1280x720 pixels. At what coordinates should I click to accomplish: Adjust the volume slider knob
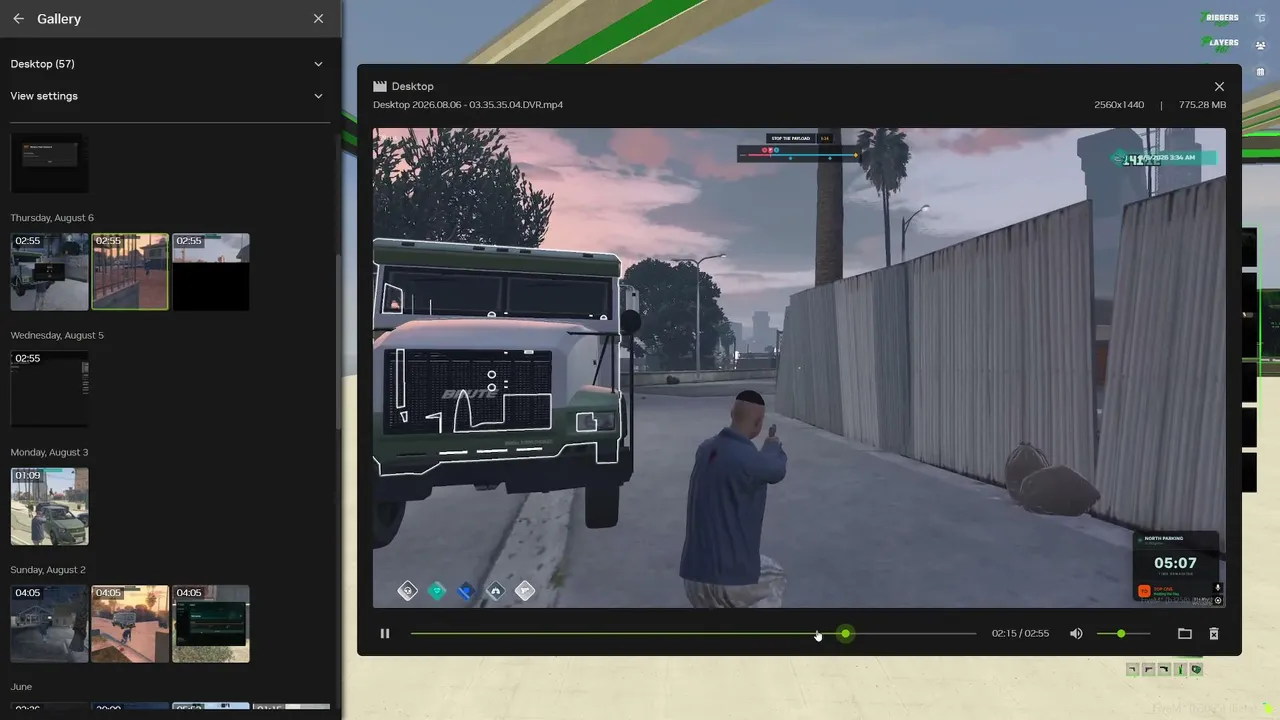1121,634
